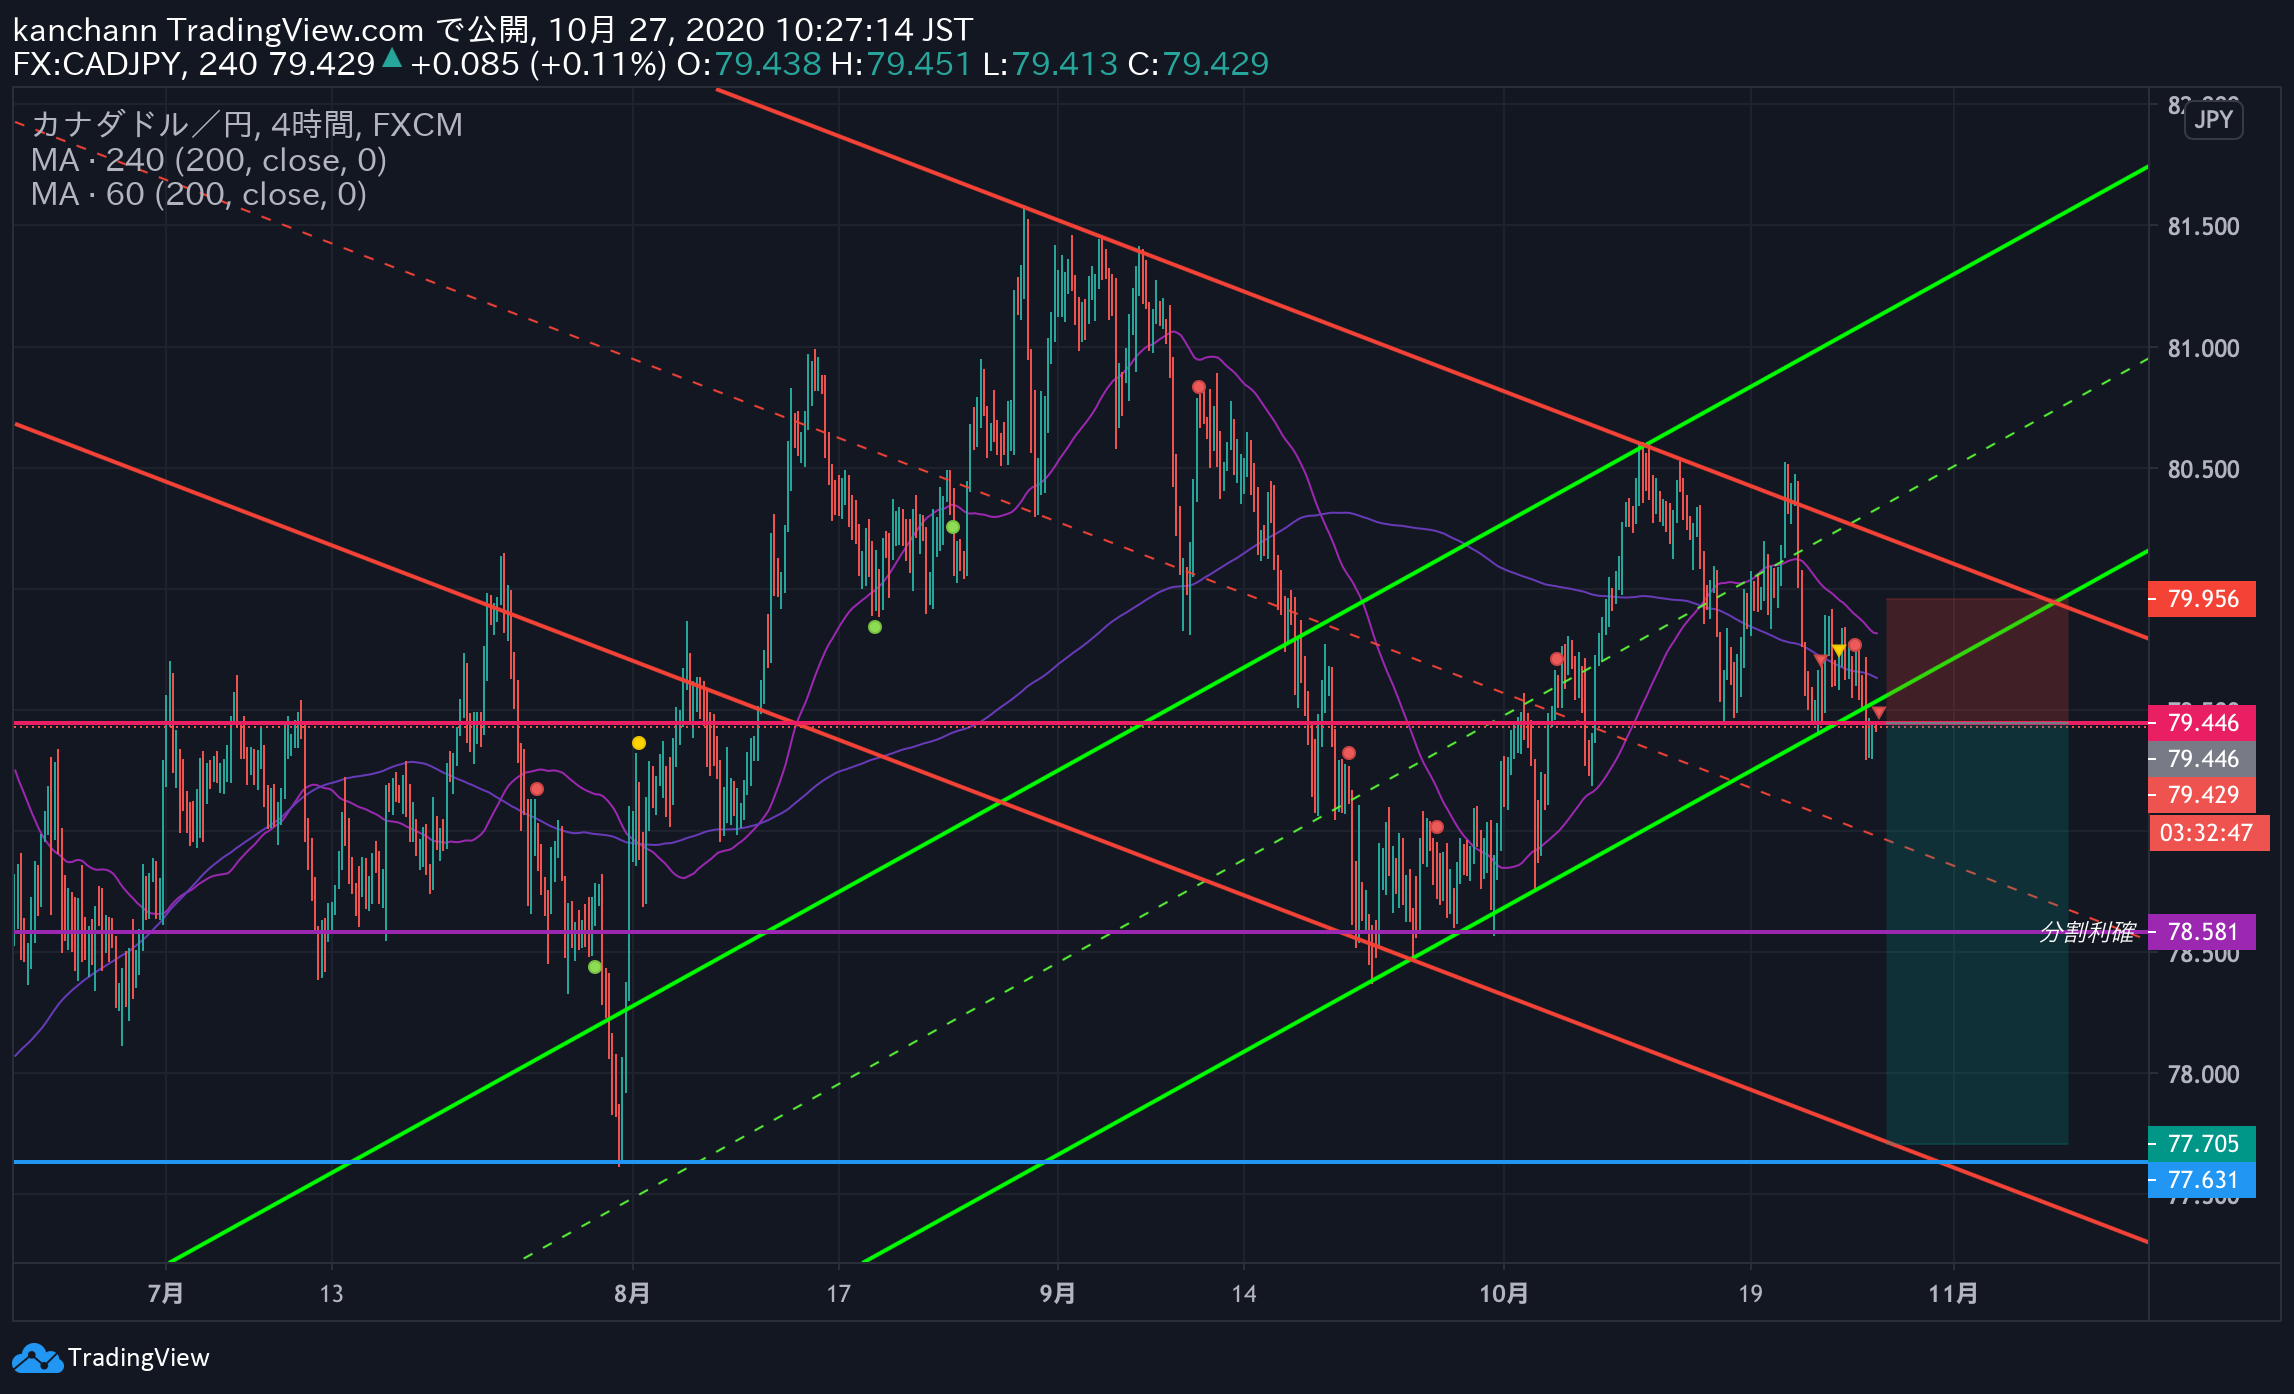Click the 分割利確 line annotation text
This screenshot has height=1394, width=2294.
click(x=2088, y=932)
